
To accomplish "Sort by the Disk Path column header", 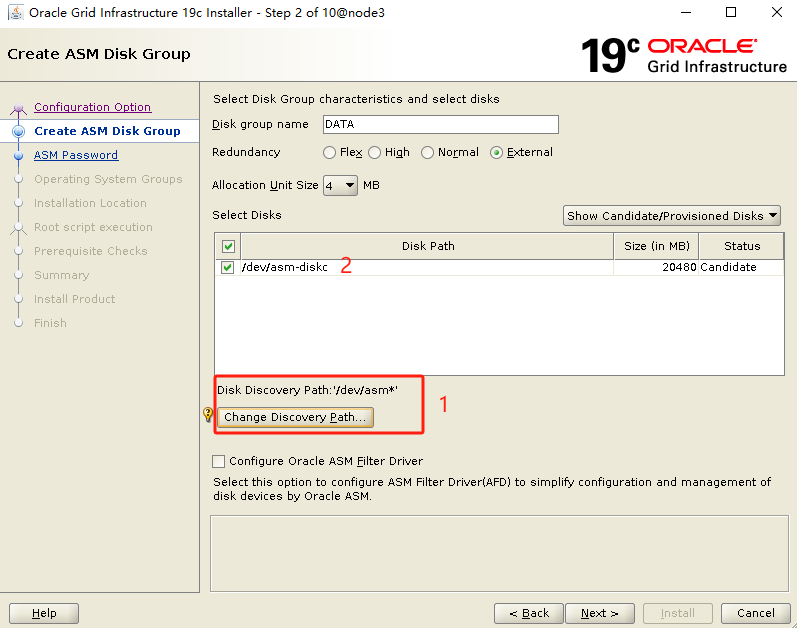I will [427, 246].
